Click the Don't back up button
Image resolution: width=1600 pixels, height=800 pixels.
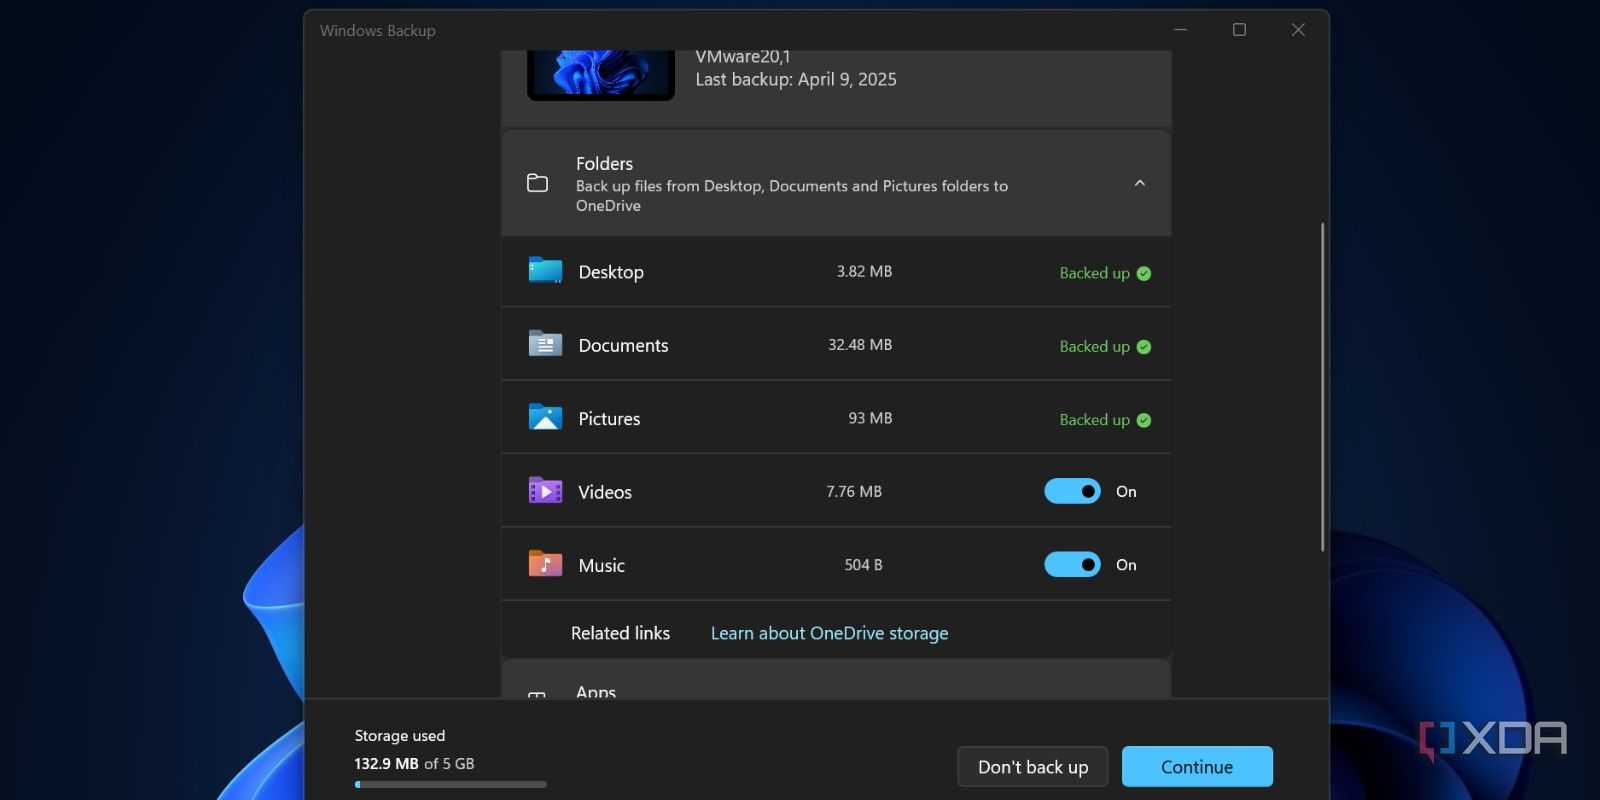(x=1033, y=767)
